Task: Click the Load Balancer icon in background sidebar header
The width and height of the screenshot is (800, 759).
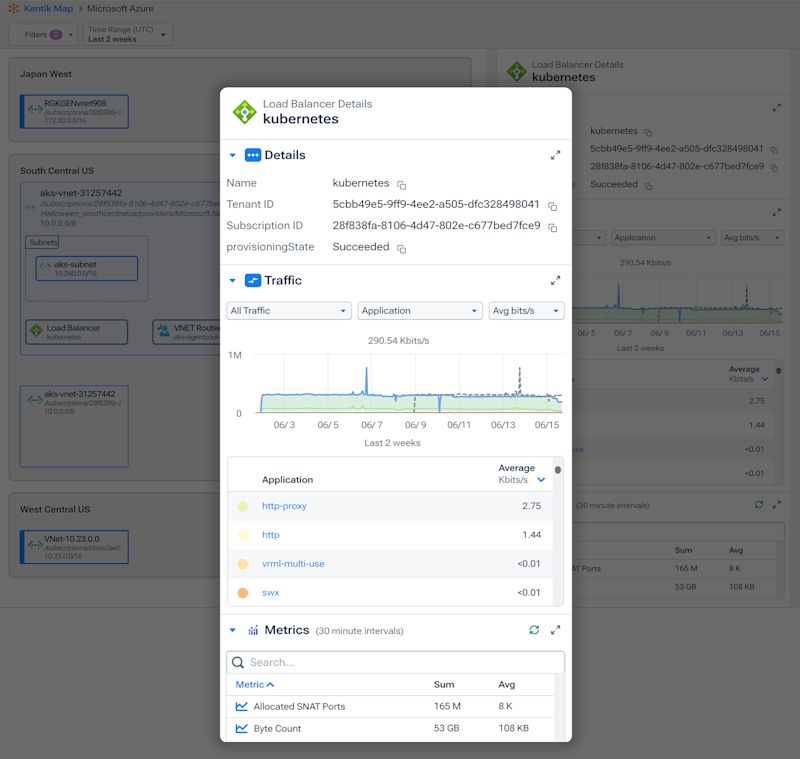Action: [x=517, y=71]
